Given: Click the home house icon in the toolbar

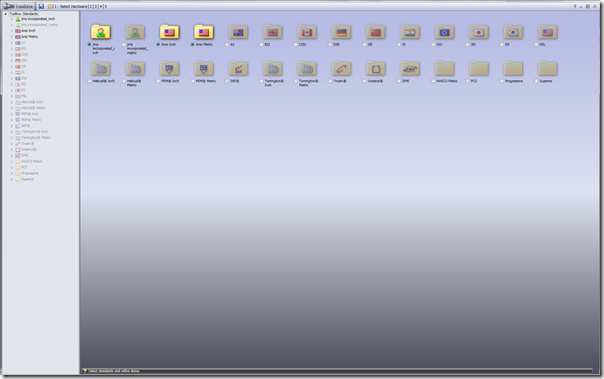Looking at the screenshot, I should [x=49, y=6].
